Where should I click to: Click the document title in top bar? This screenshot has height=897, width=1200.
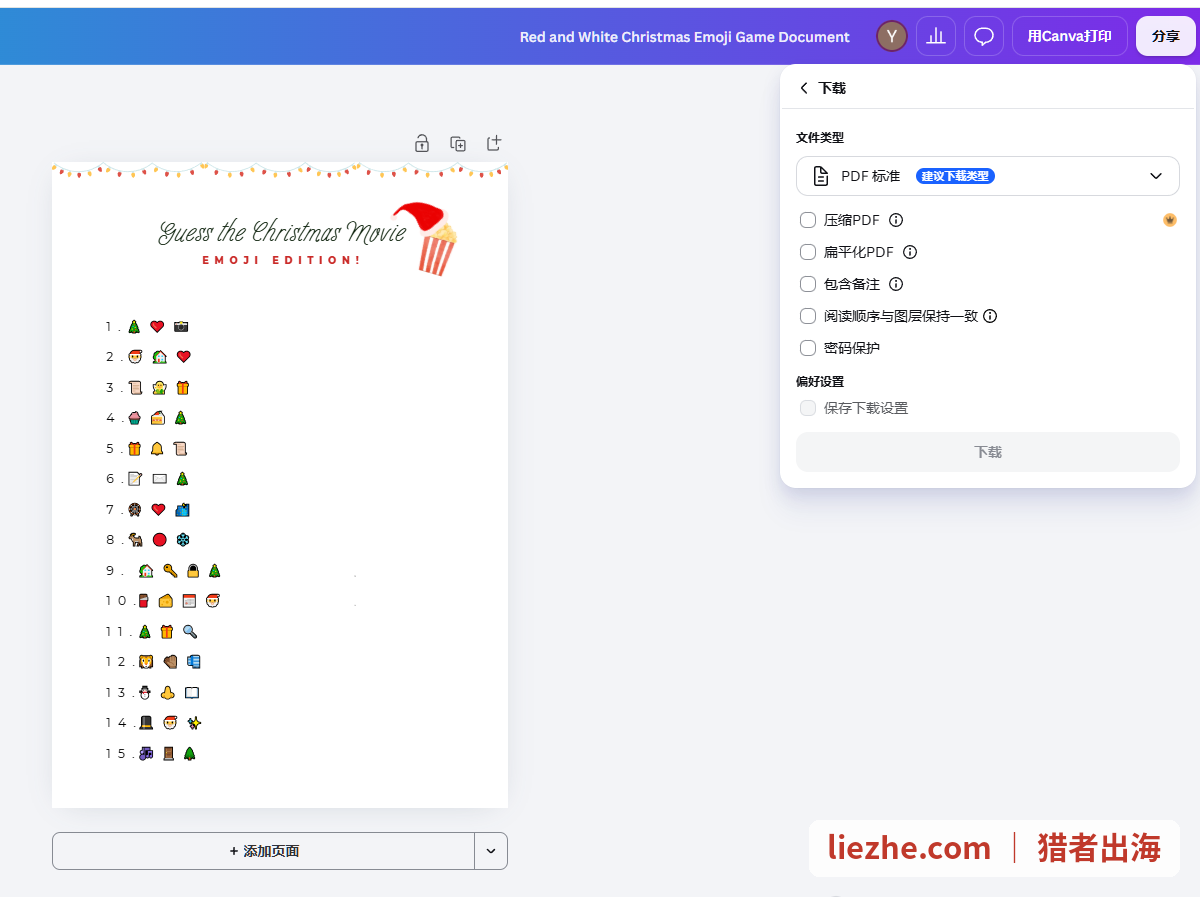[685, 37]
